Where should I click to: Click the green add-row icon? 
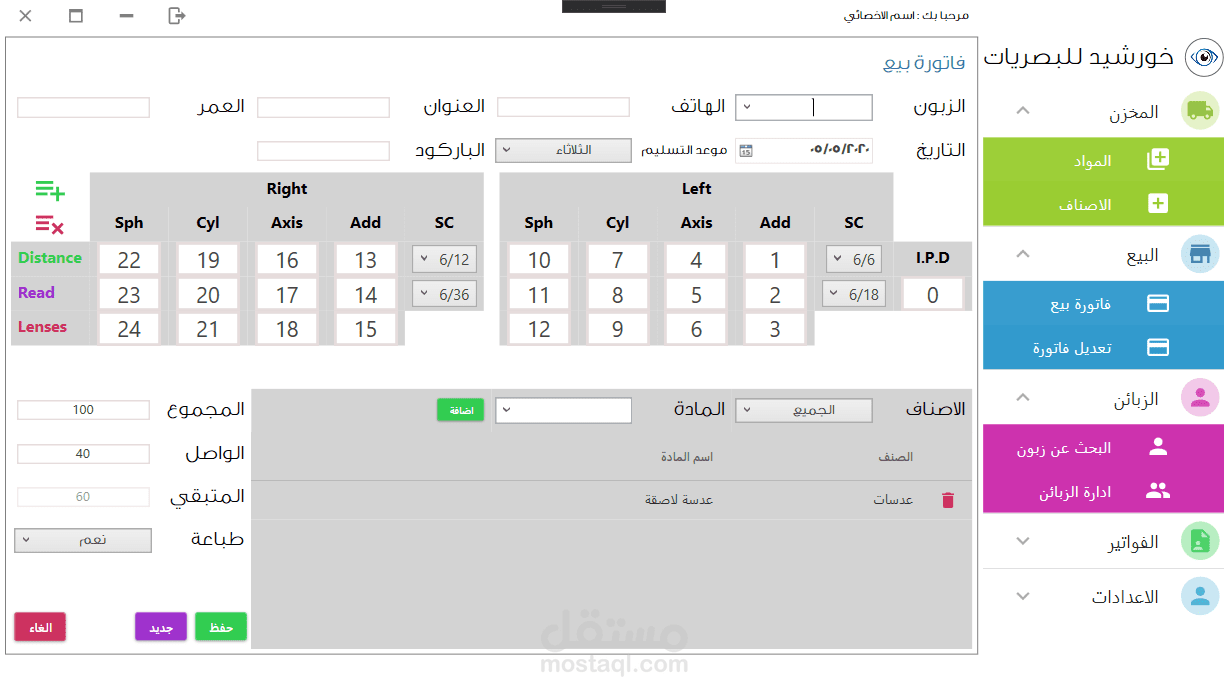tap(50, 190)
